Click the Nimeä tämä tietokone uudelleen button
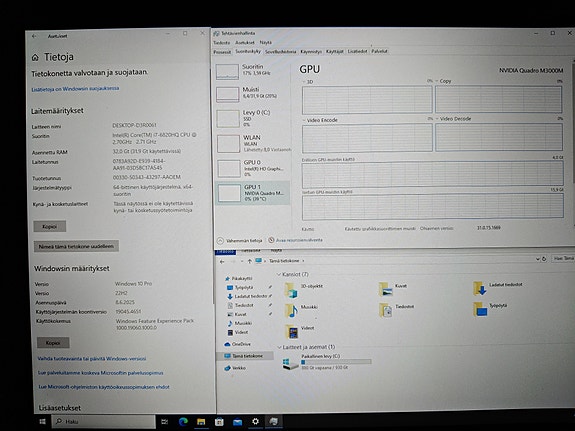Screen dimensions: 575x431 tap(76, 246)
